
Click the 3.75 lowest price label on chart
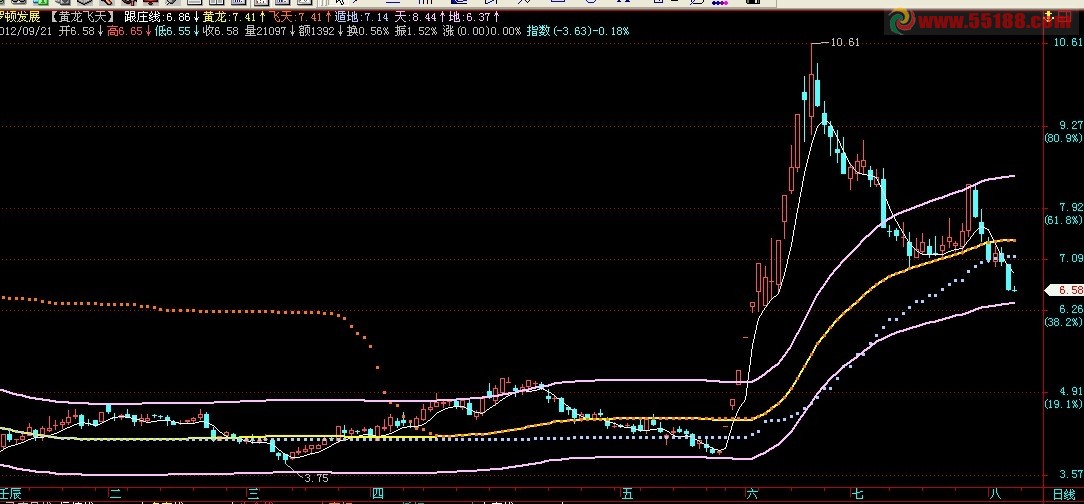[x=316, y=478]
